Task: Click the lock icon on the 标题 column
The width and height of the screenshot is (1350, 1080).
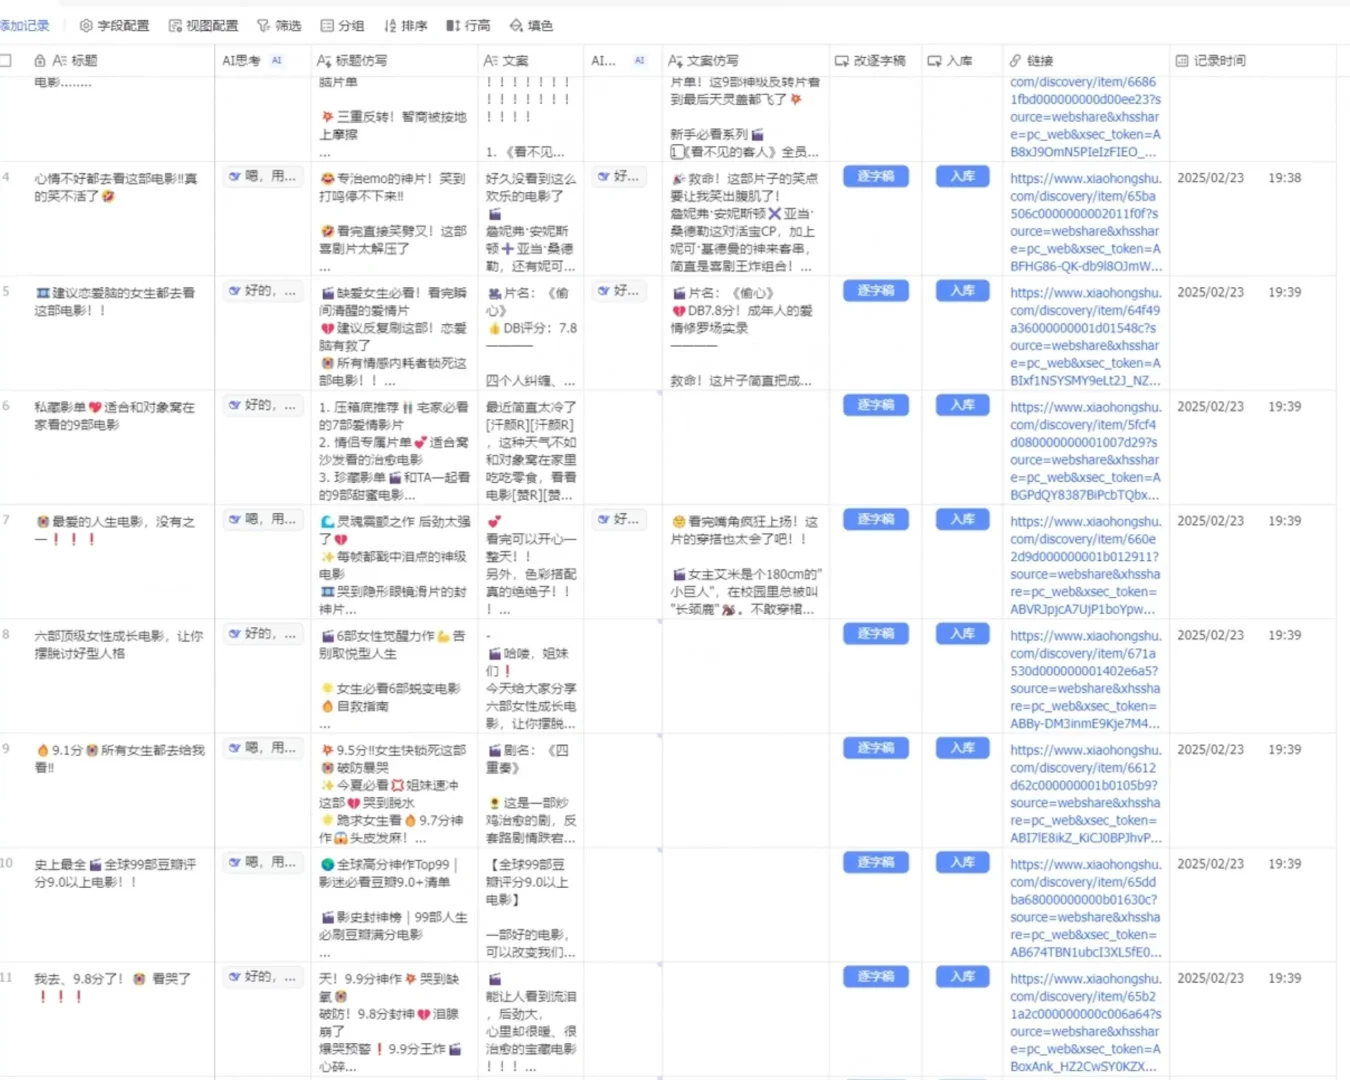Action: coord(40,59)
